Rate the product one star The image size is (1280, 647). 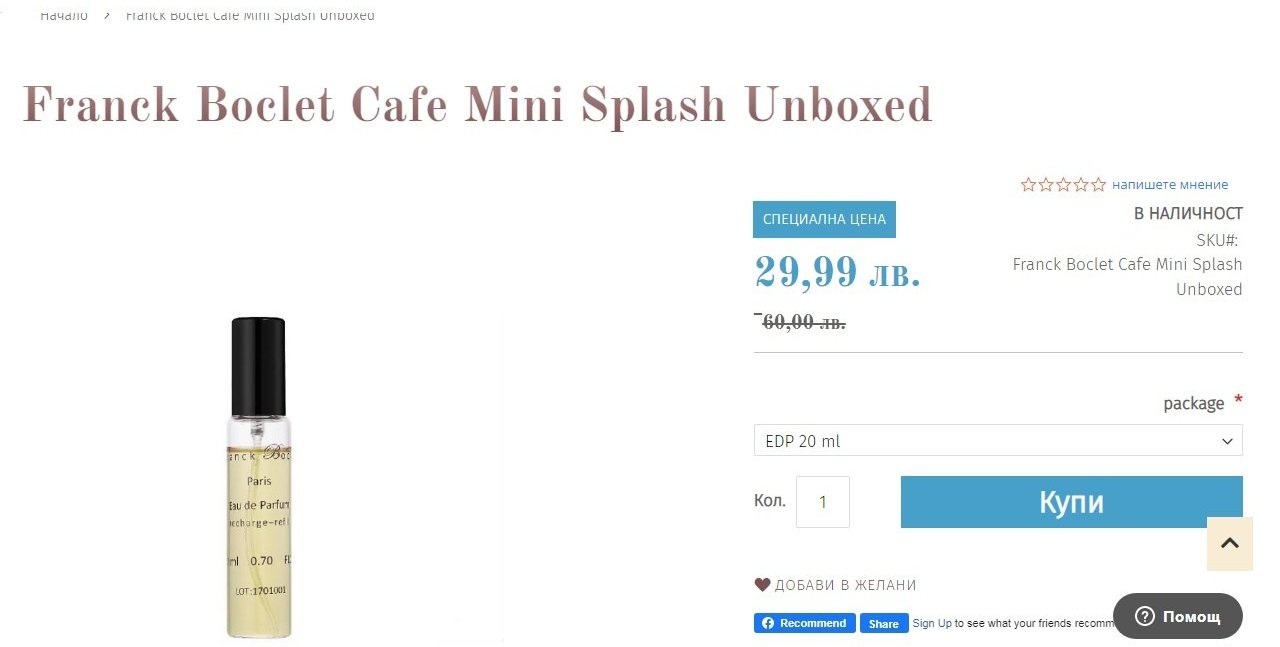[x=1028, y=185]
